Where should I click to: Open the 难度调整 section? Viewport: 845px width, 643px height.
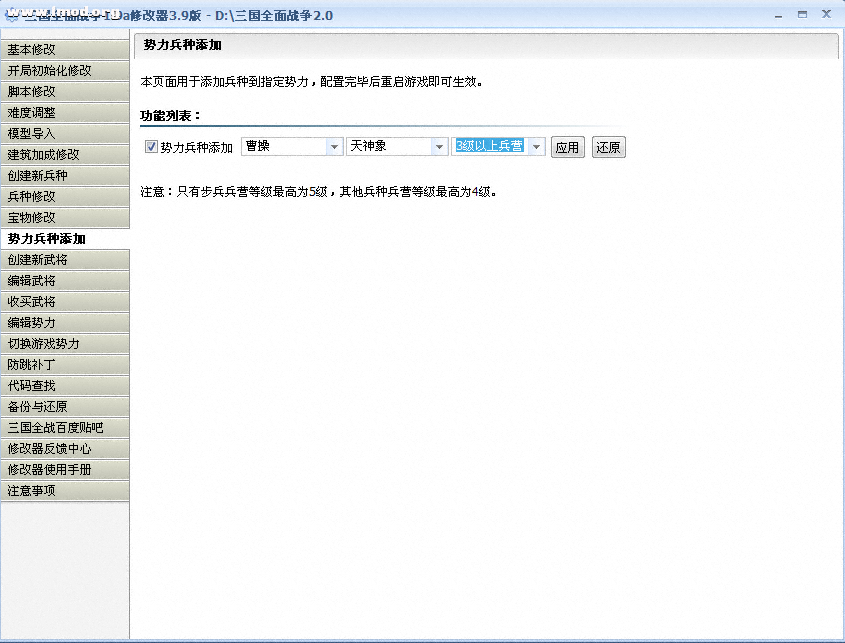[x=65, y=113]
